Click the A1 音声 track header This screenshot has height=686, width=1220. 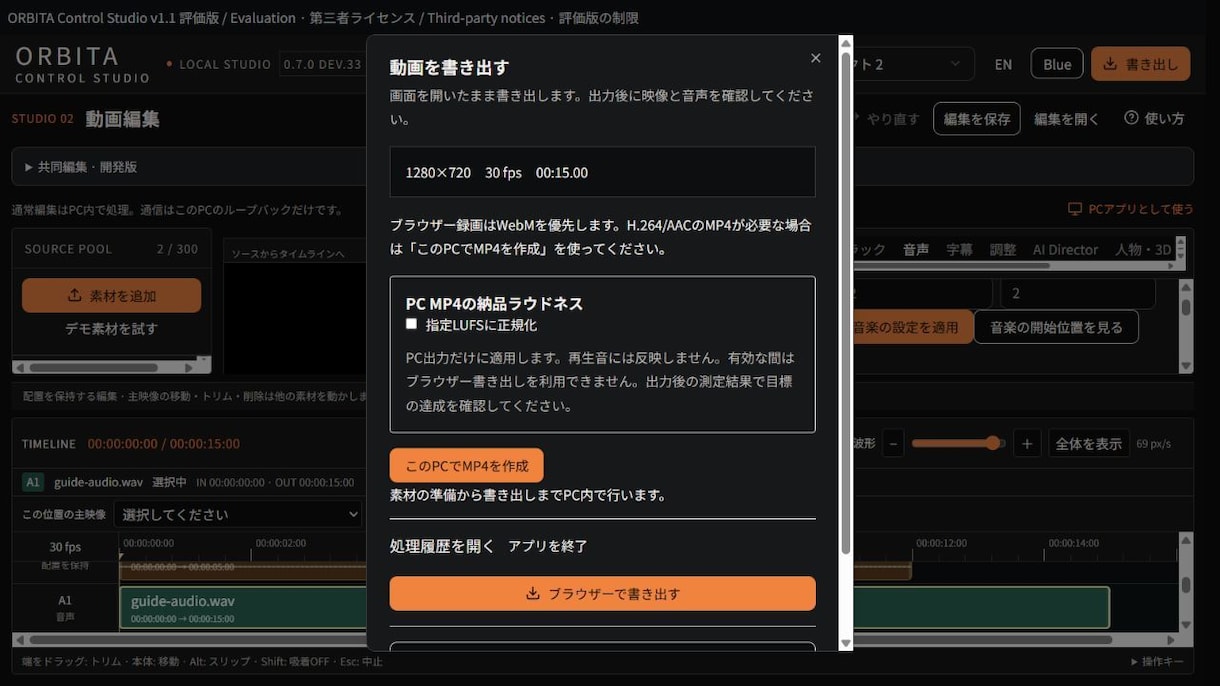point(65,607)
